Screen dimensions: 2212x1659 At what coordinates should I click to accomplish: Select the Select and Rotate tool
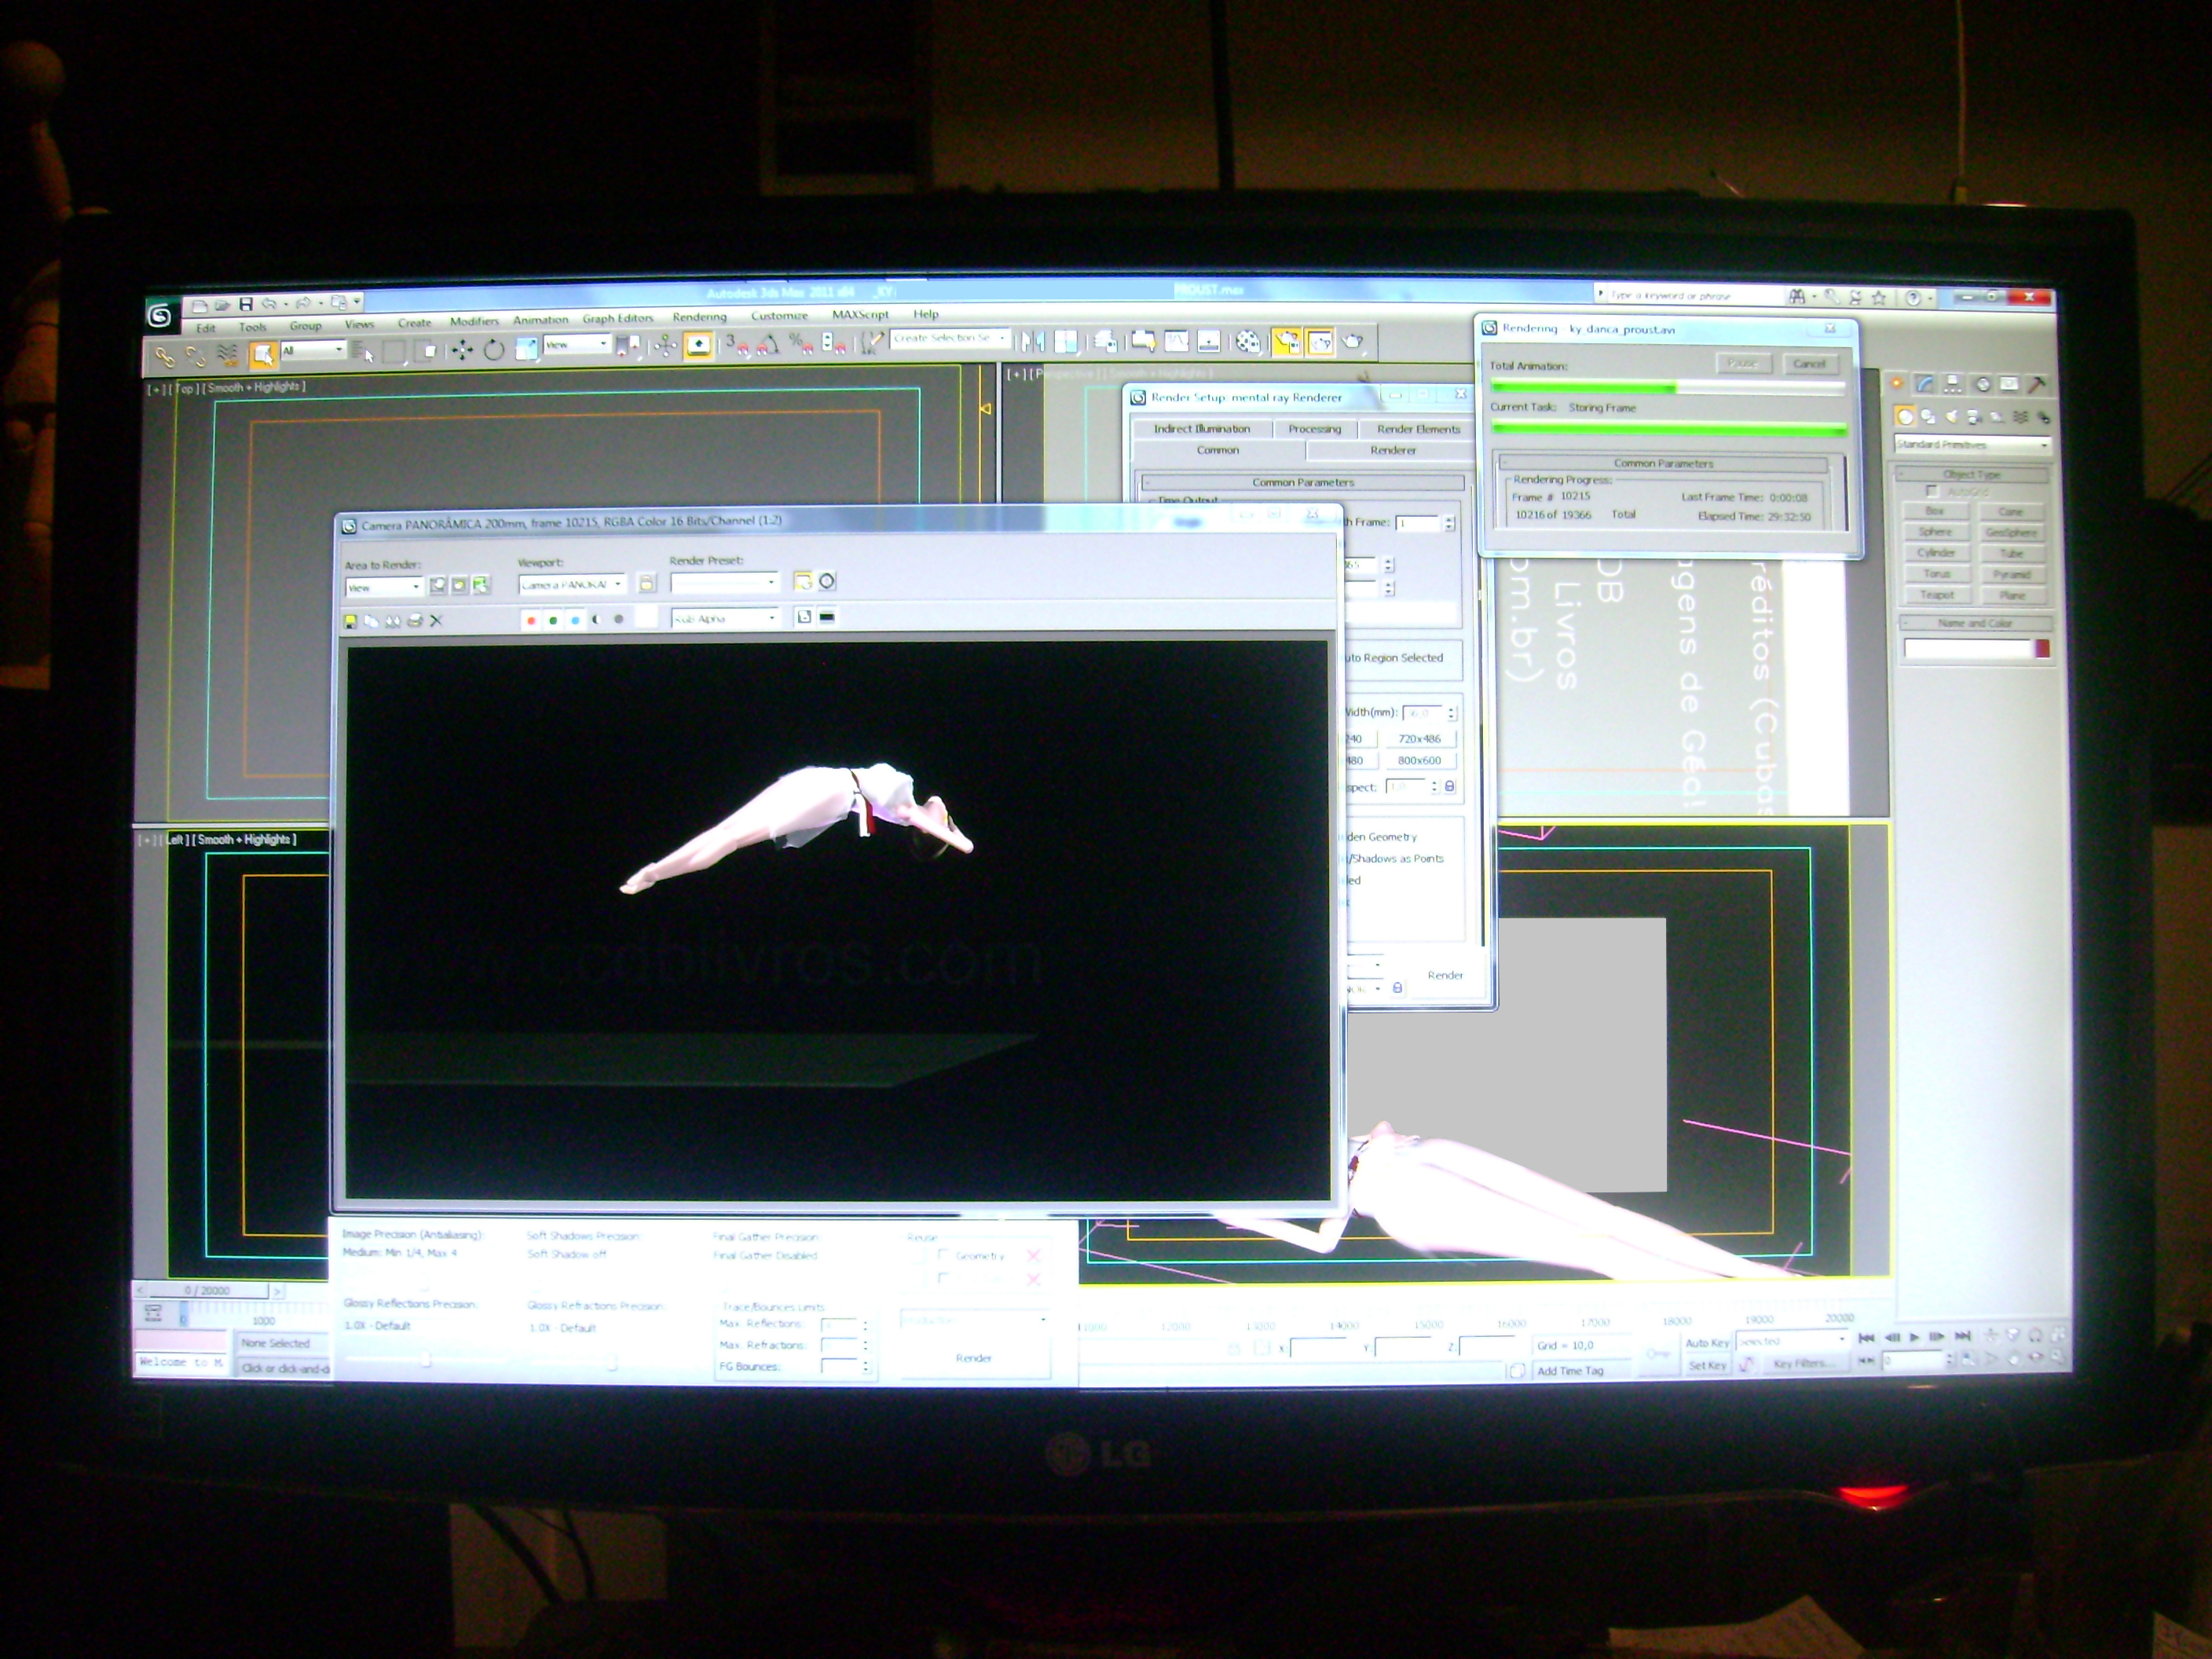[x=494, y=350]
